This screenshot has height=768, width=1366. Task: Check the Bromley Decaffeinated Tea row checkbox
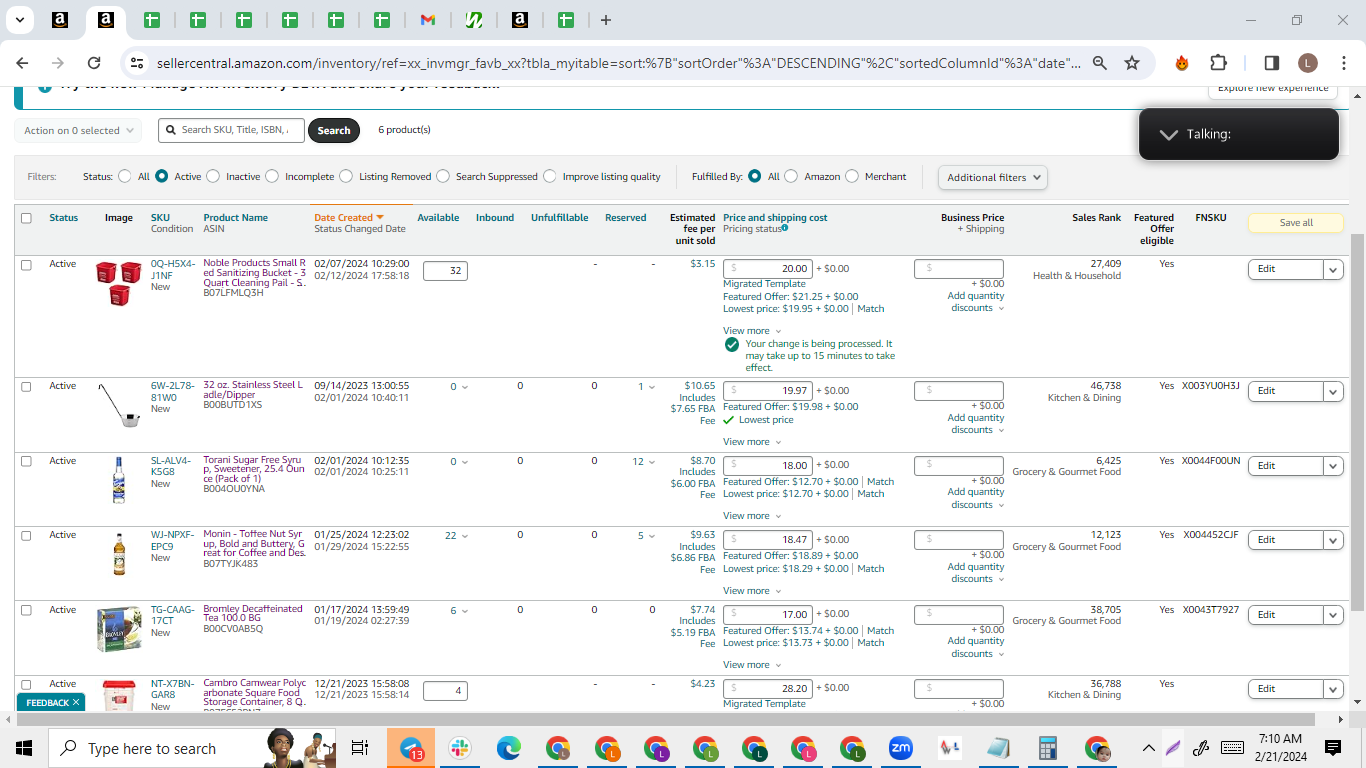(x=26, y=610)
